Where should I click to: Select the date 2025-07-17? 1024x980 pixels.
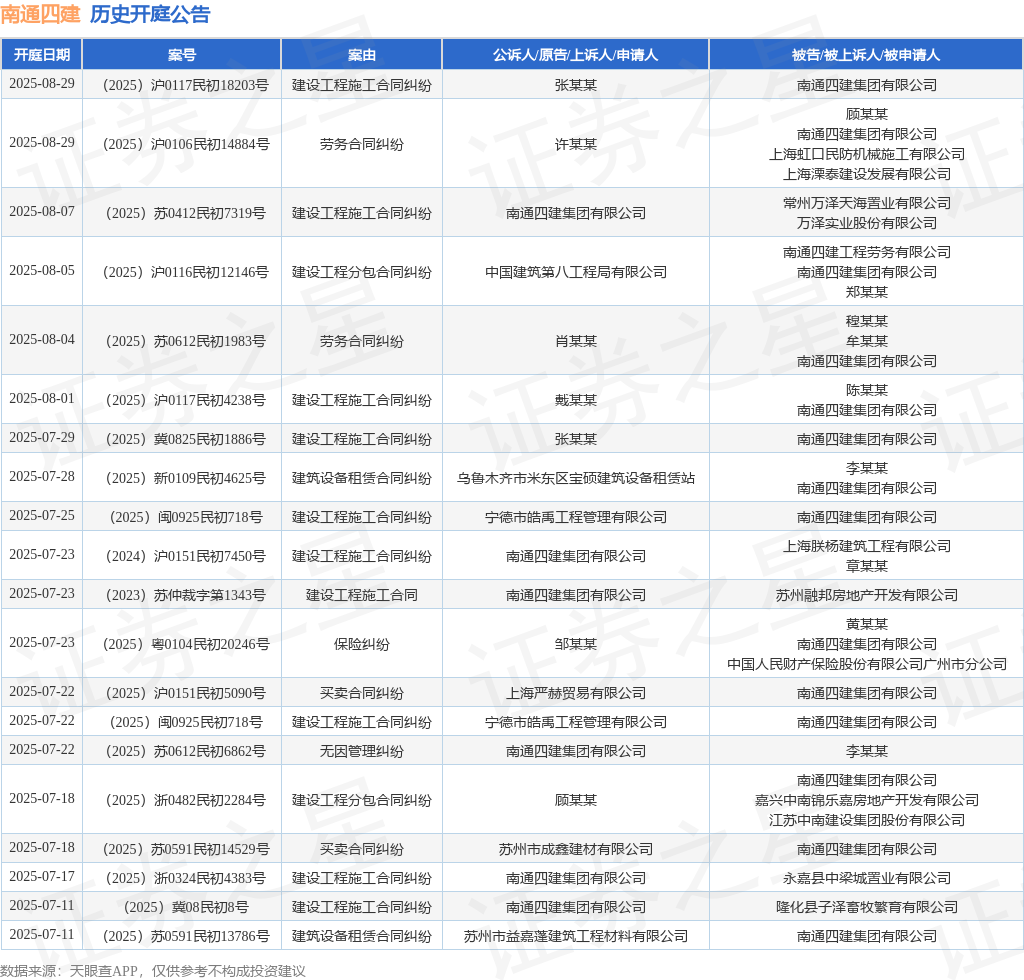pos(42,876)
